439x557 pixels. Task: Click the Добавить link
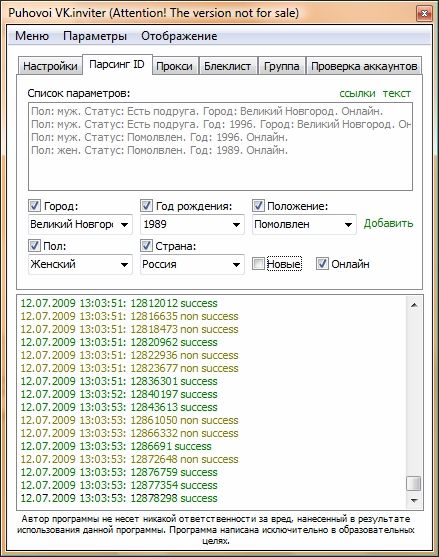click(388, 223)
